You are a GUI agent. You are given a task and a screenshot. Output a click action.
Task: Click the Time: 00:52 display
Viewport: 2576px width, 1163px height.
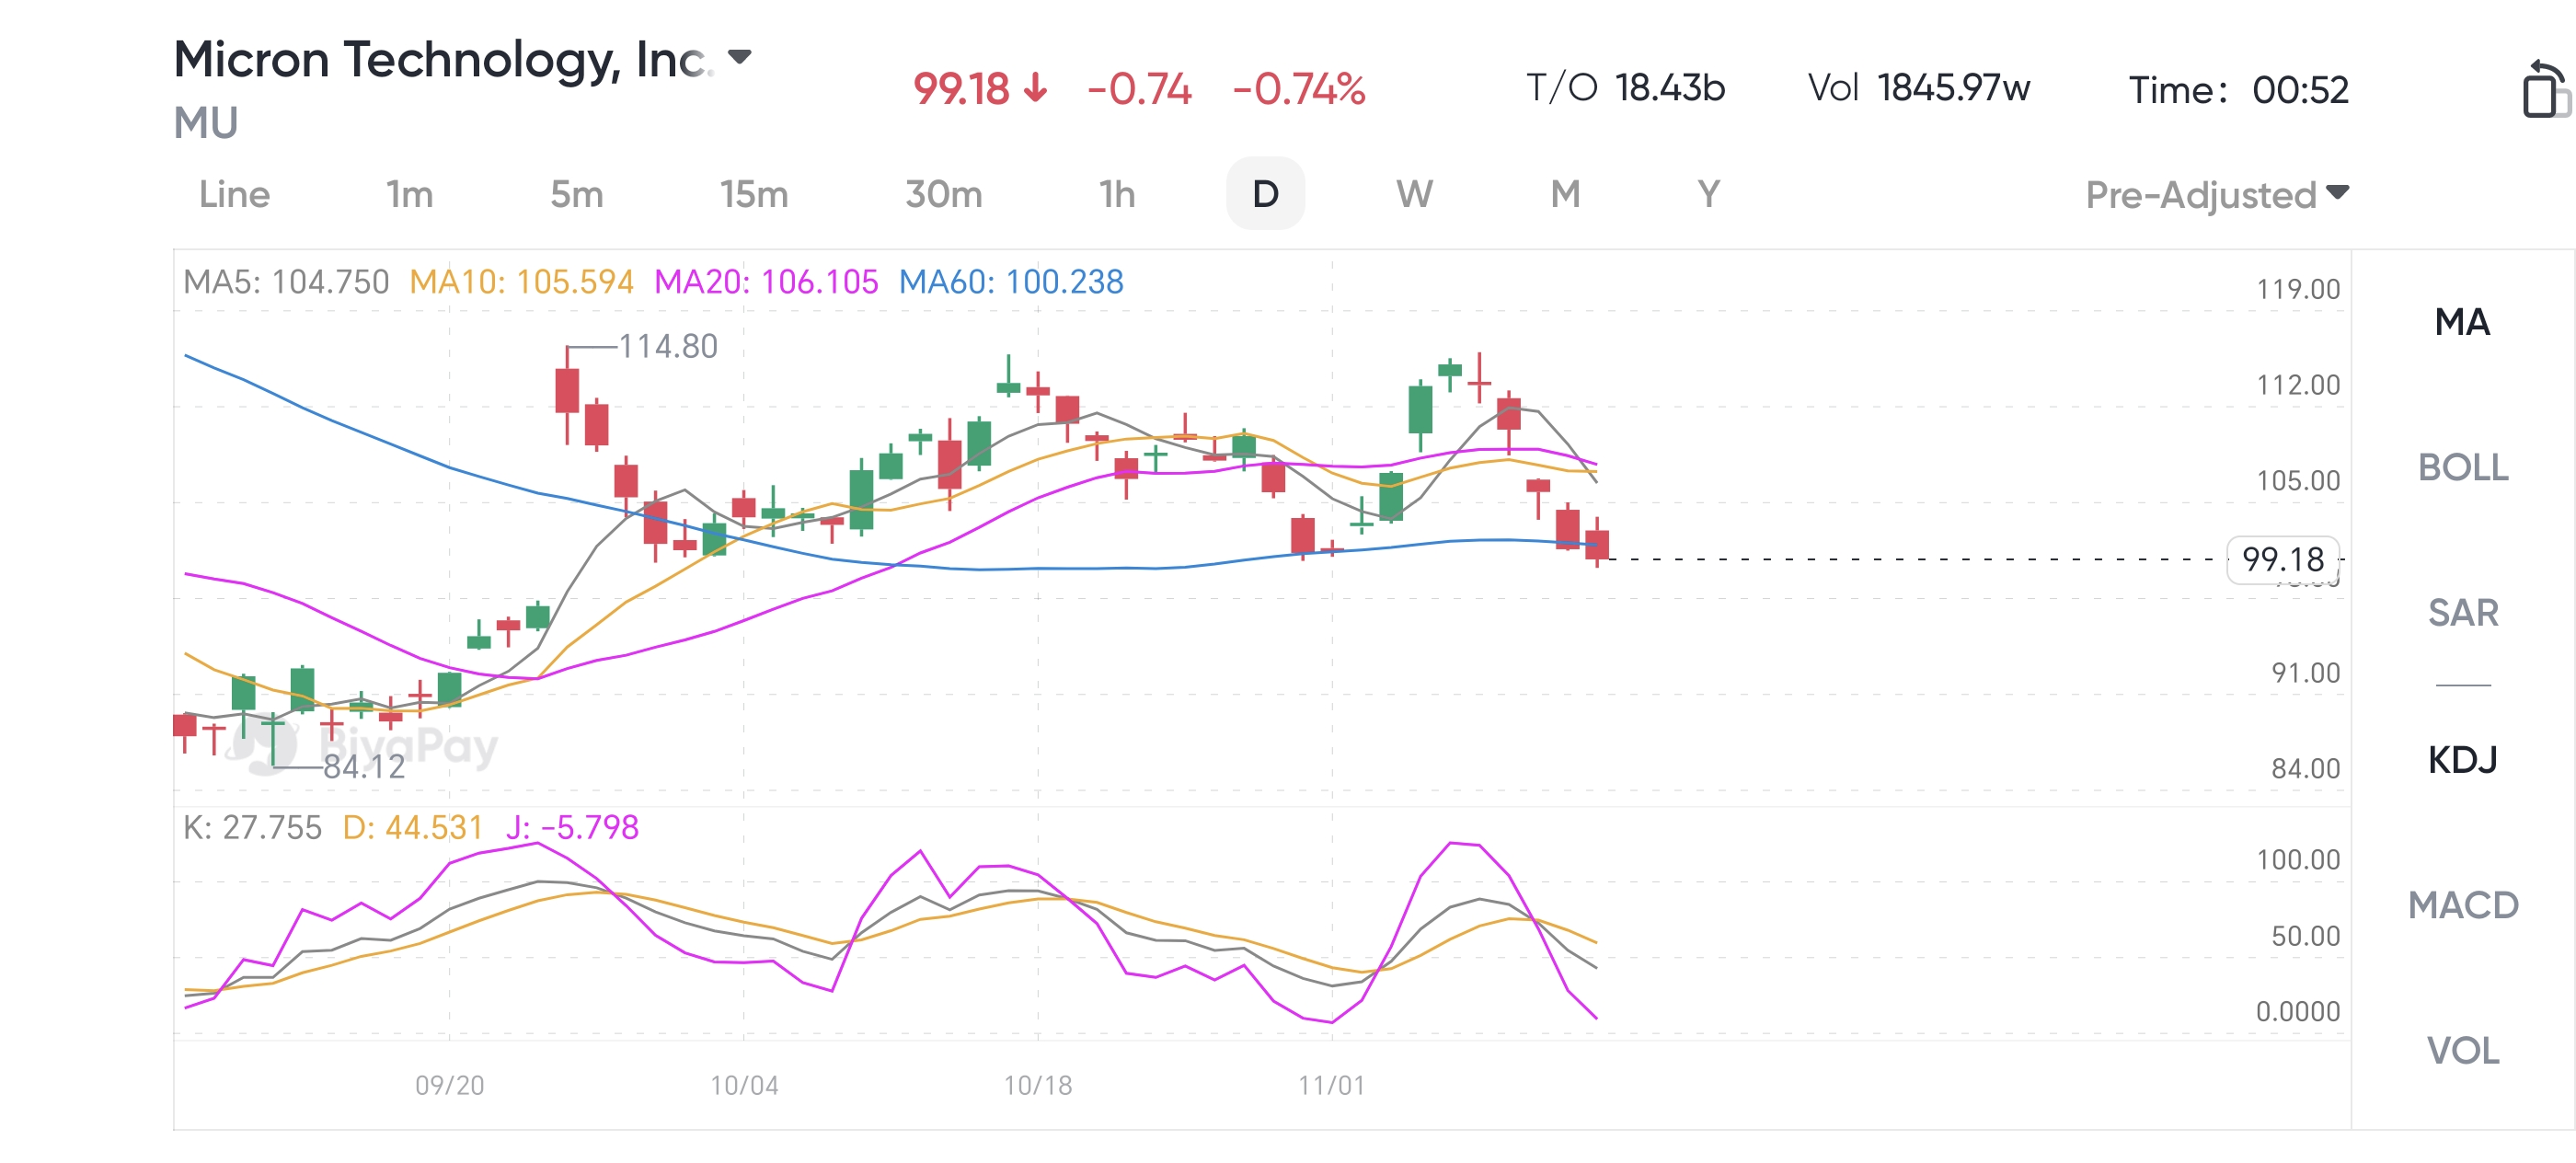point(2238,90)
